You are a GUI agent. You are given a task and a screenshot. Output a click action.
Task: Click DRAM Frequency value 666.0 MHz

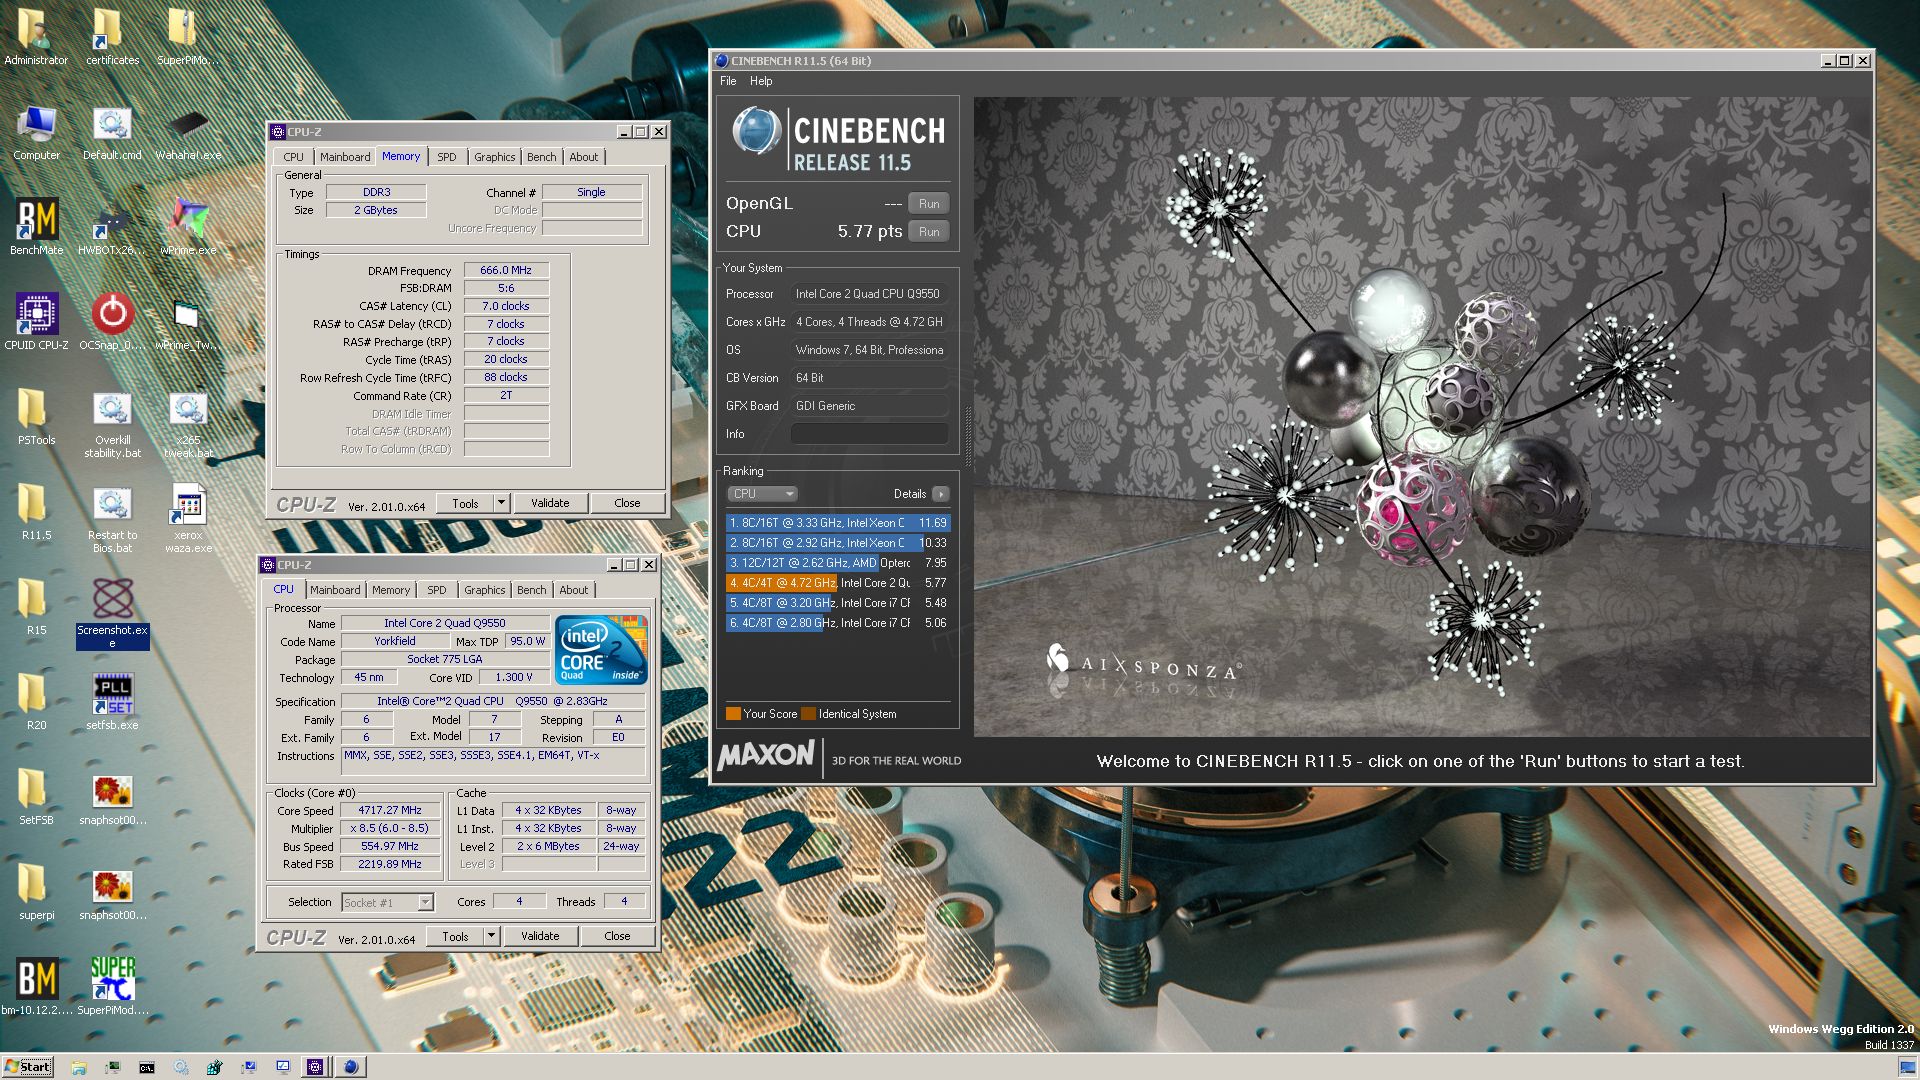506,270
